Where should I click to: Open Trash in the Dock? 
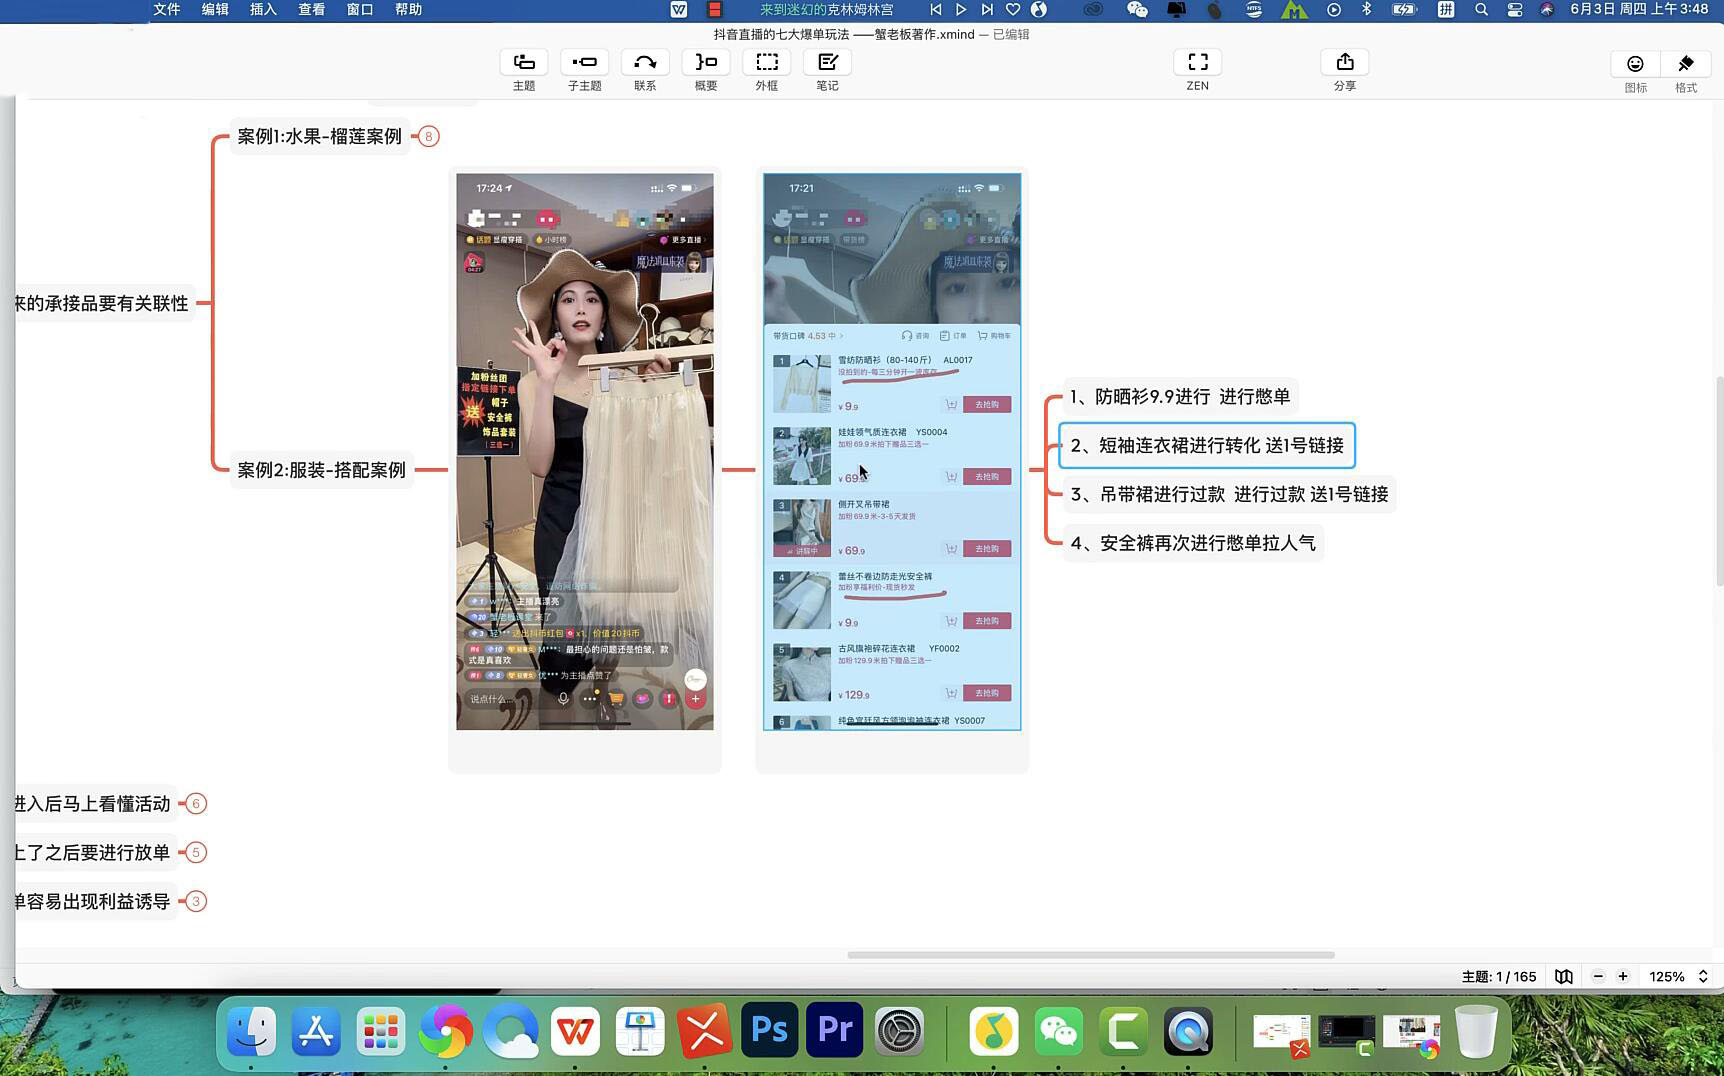coord(1476,1031)
